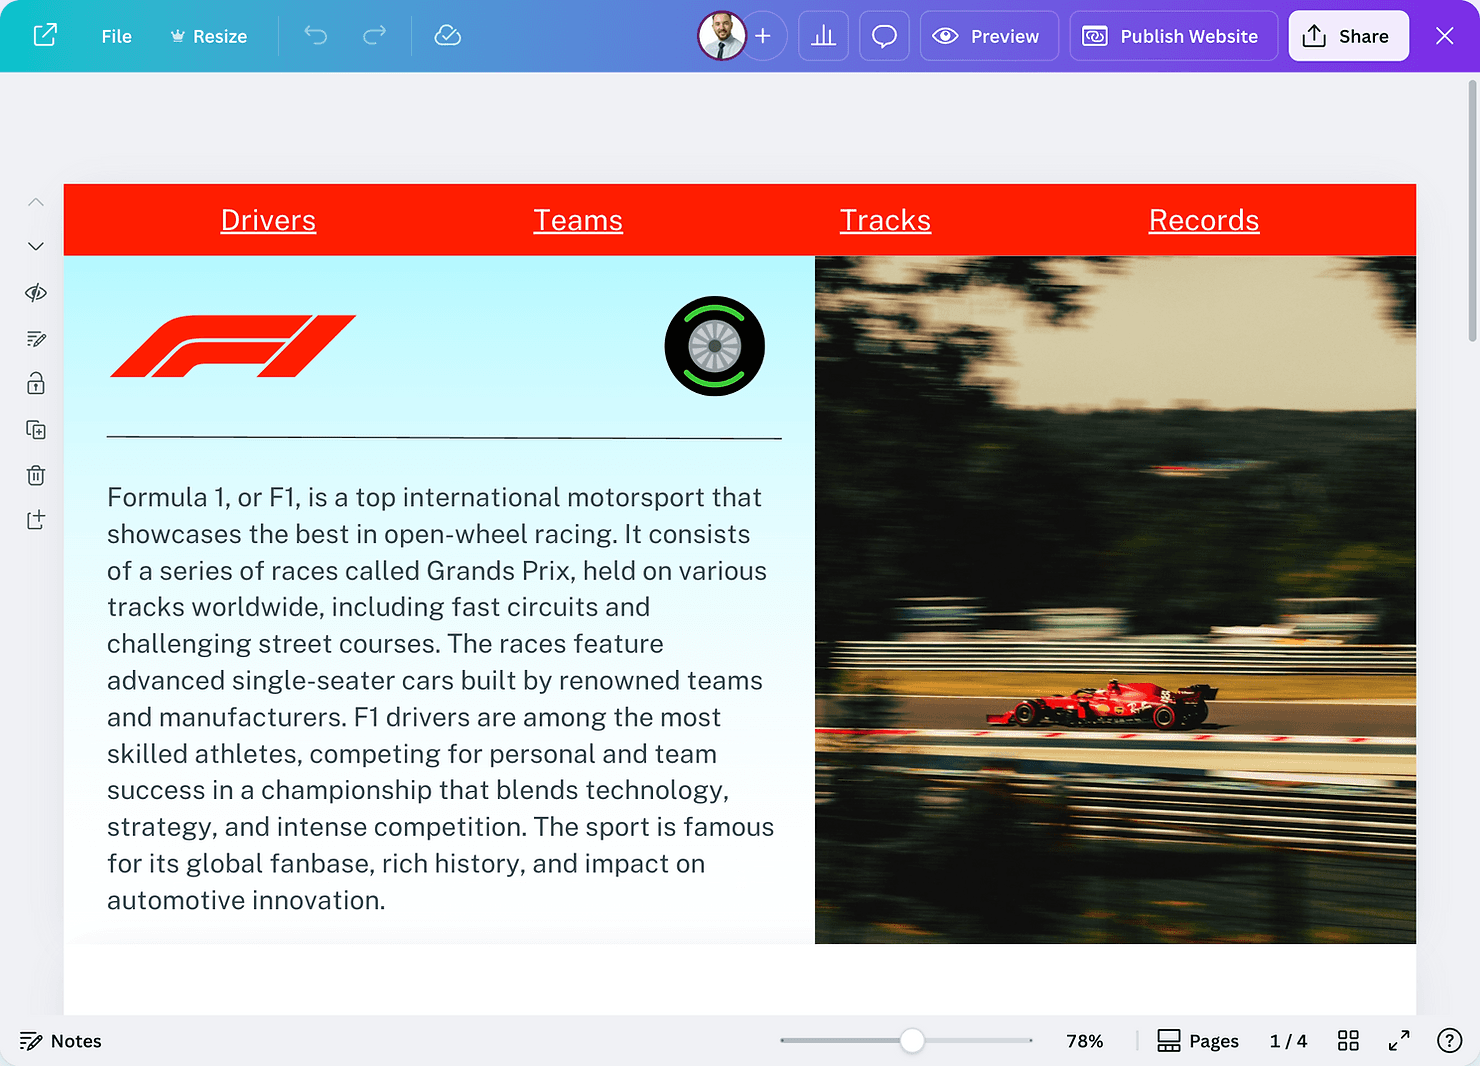
Task: Open grid view of pages
Action: click(x=1348, y=1041)
